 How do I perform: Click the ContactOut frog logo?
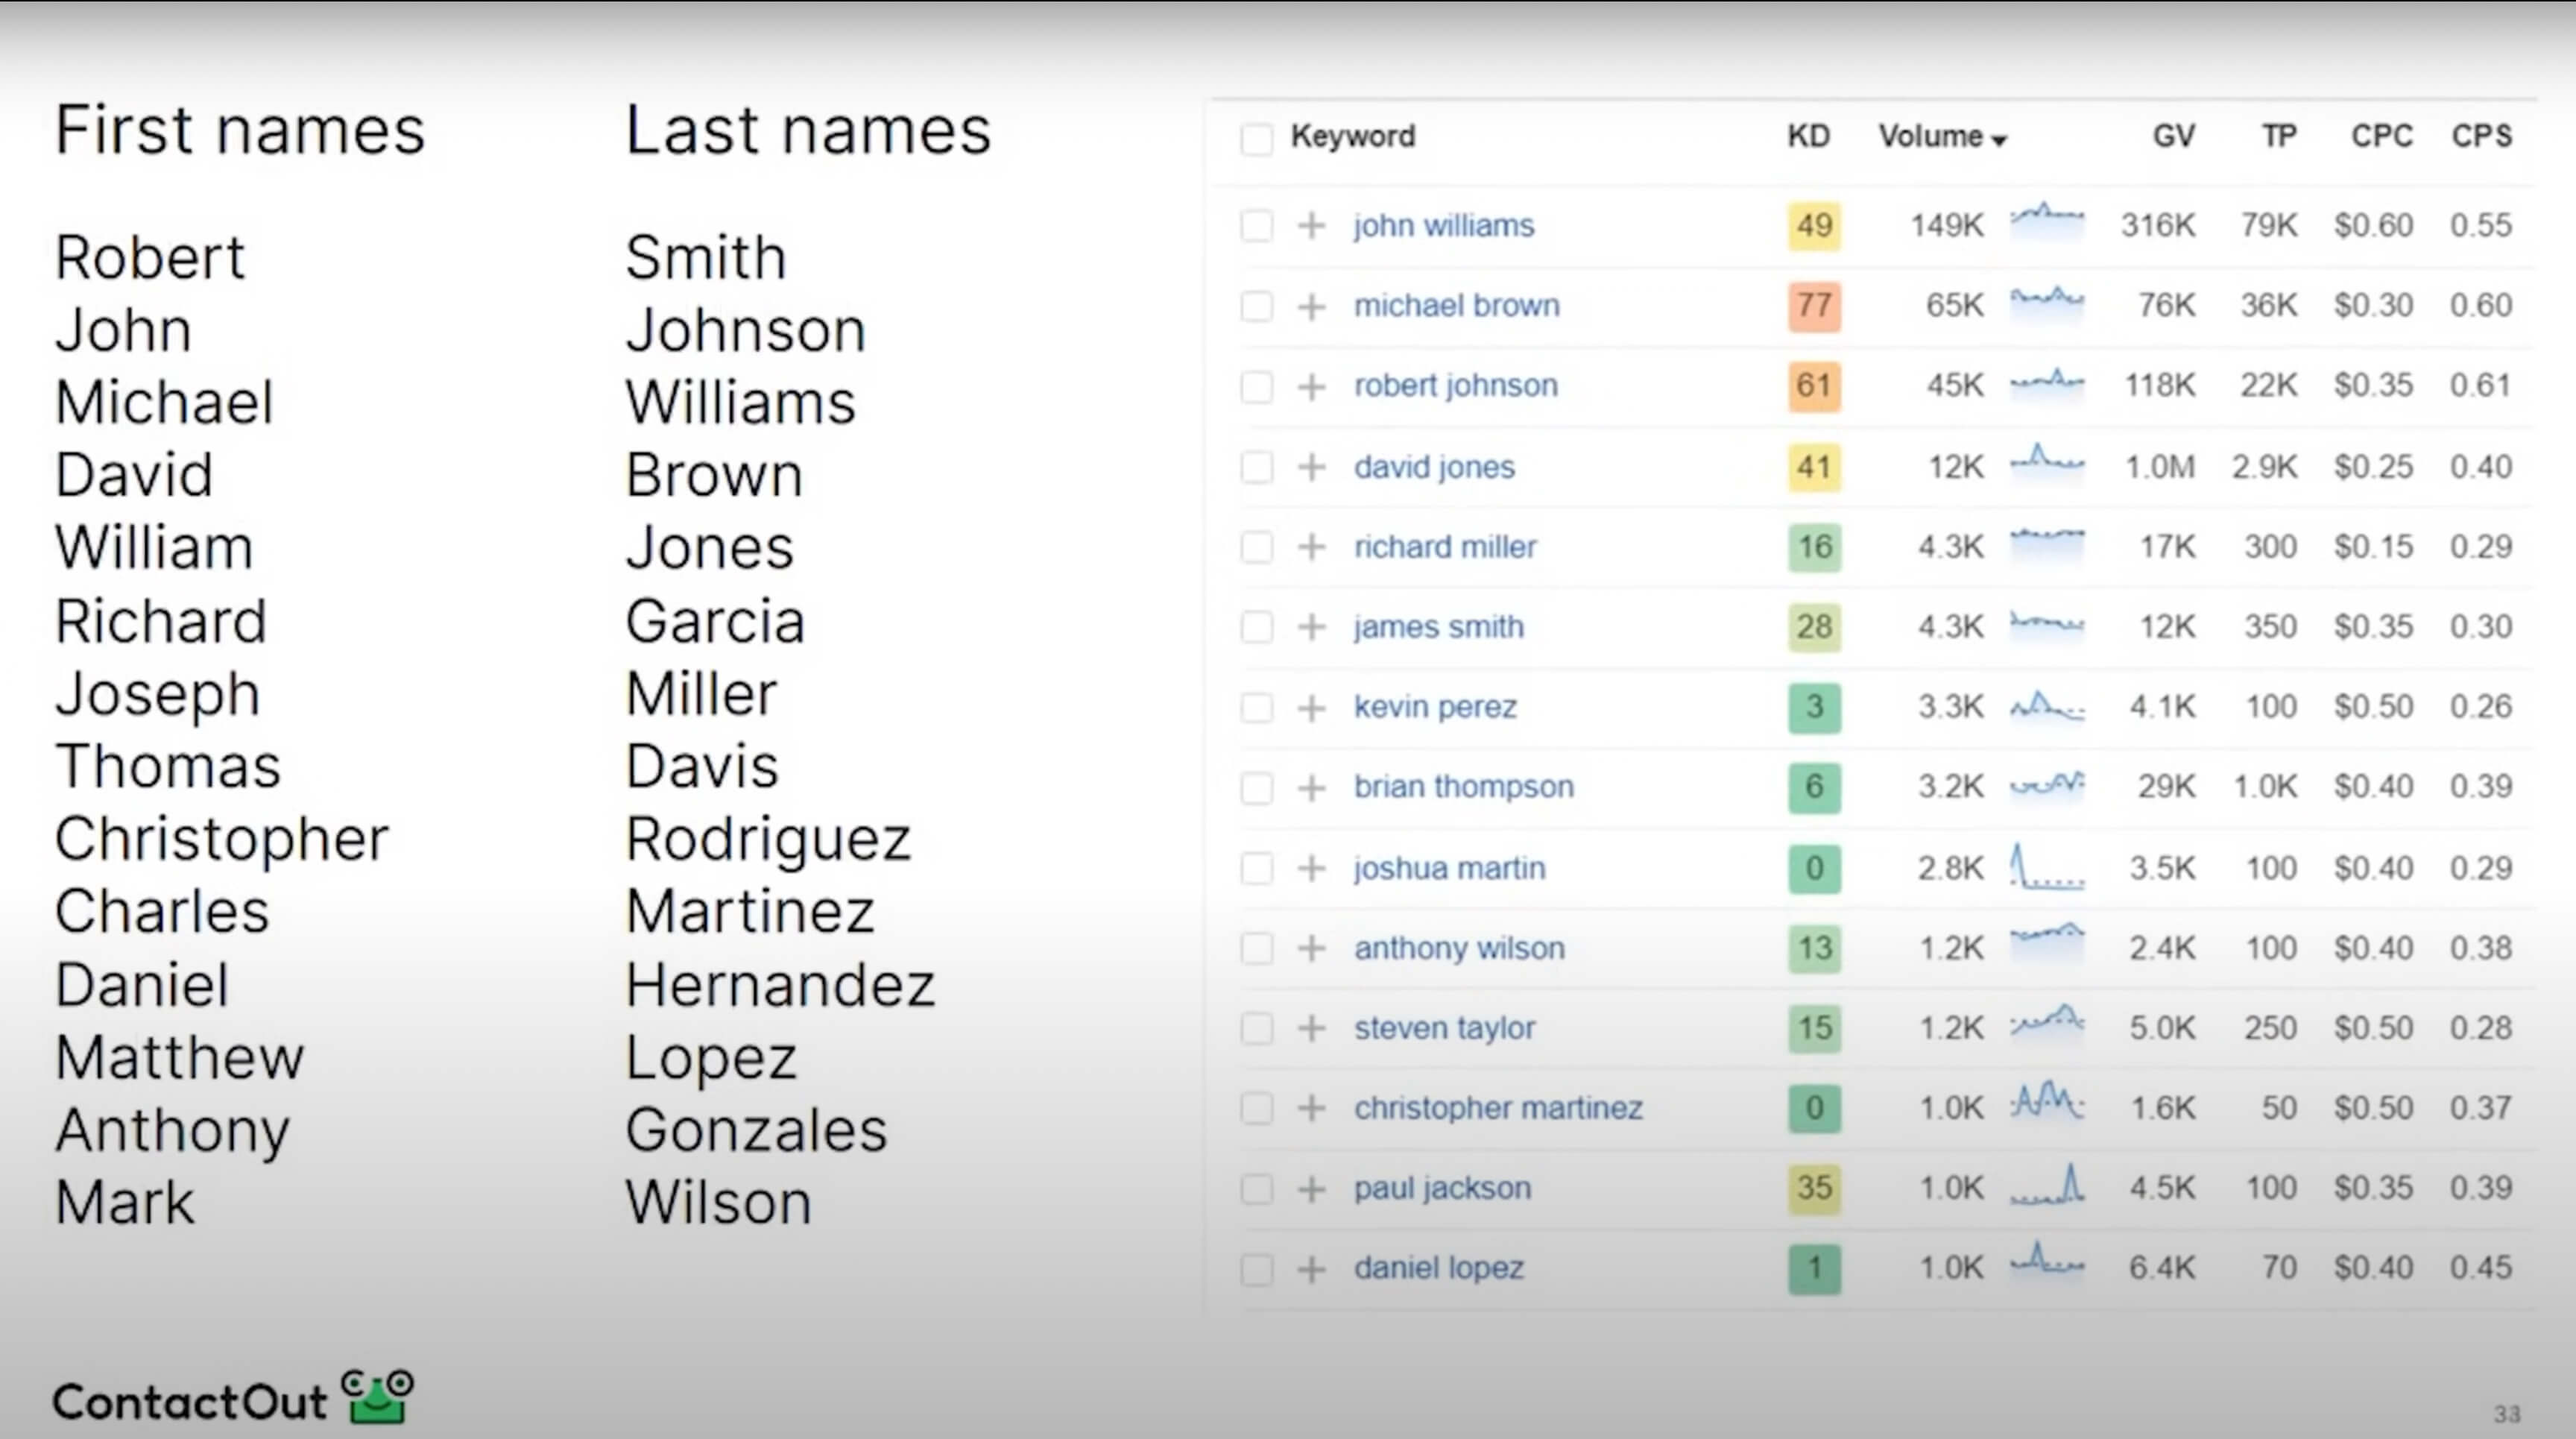click(378, 1396)
